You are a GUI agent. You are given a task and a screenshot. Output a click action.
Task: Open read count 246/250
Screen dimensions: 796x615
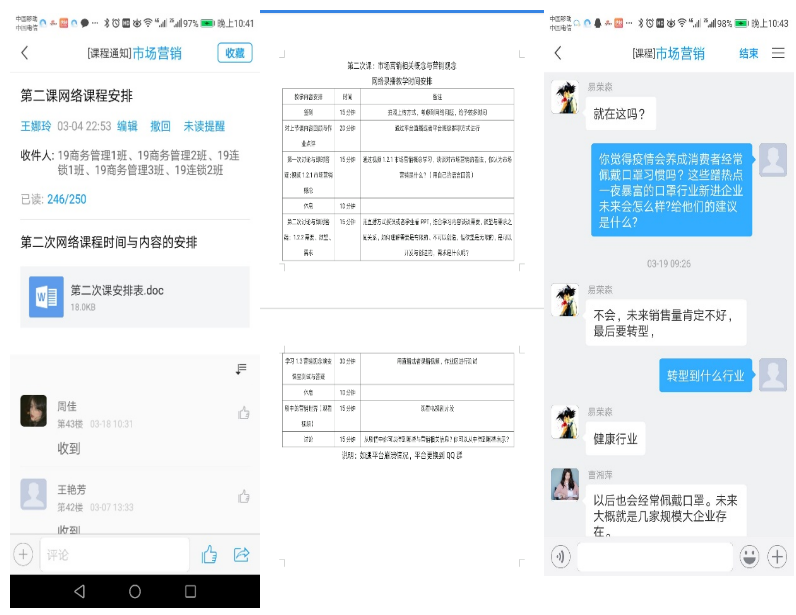(x=67, y=199)
